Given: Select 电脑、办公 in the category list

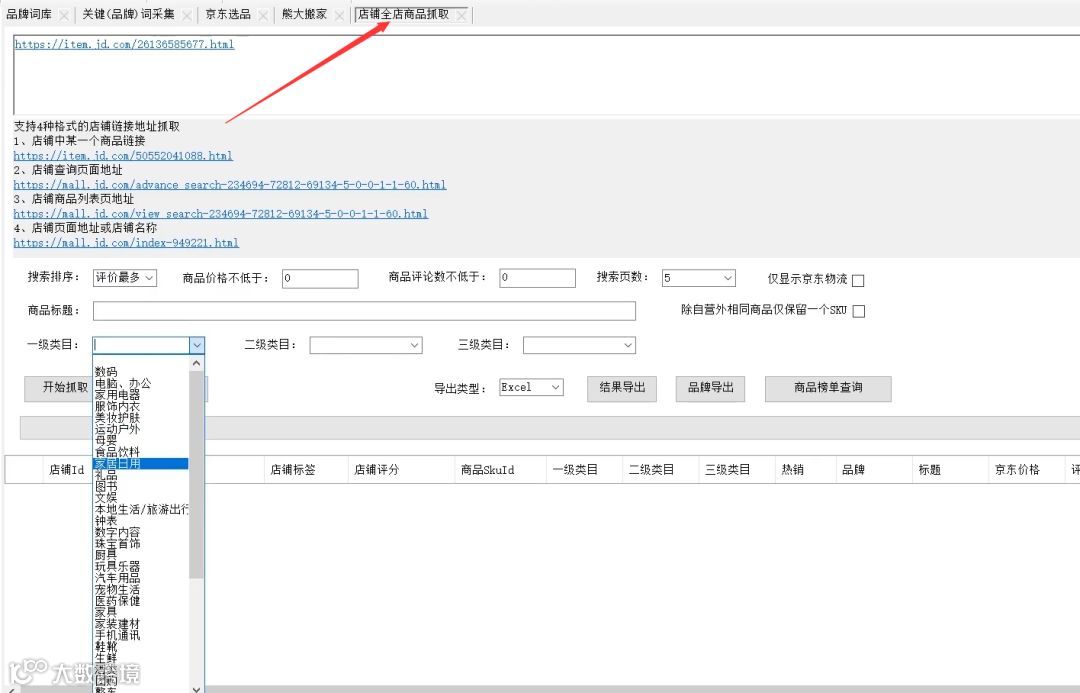Looking at the screenshot, I should [123, 384].
